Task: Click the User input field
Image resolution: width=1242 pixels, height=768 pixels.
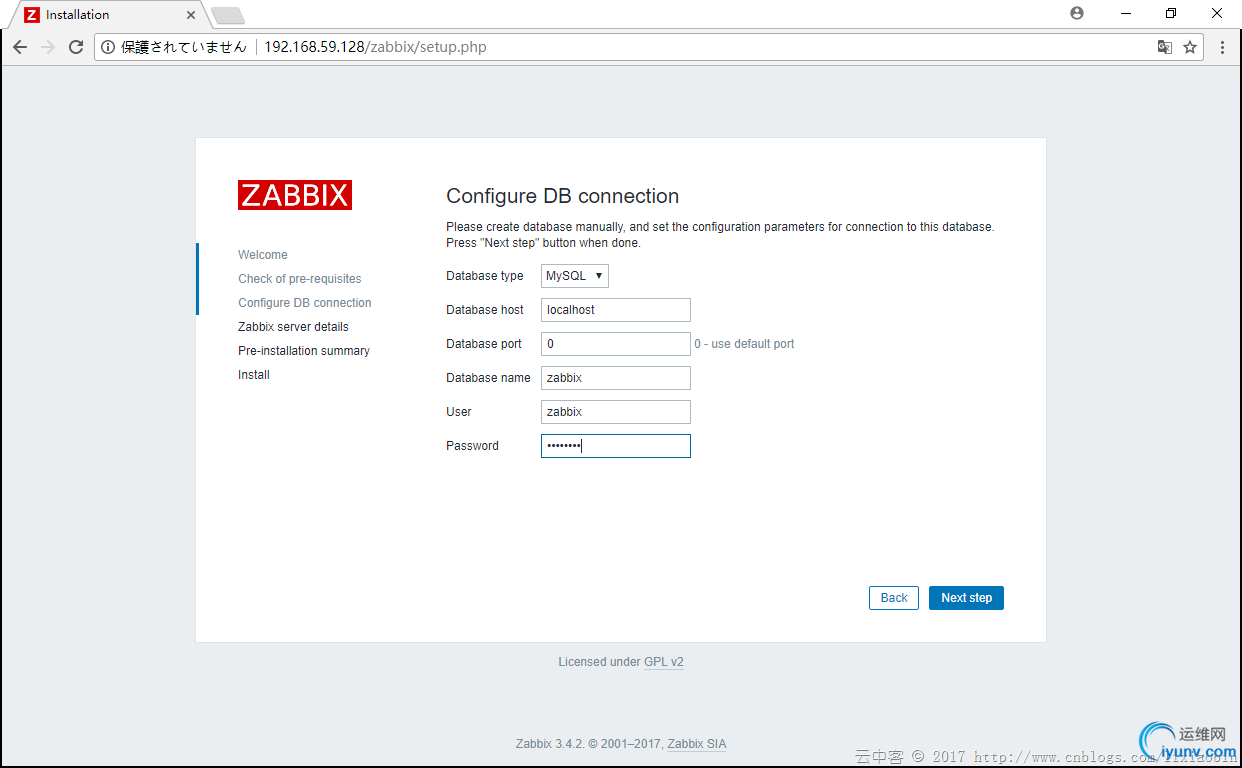Action: coord(616,412)
